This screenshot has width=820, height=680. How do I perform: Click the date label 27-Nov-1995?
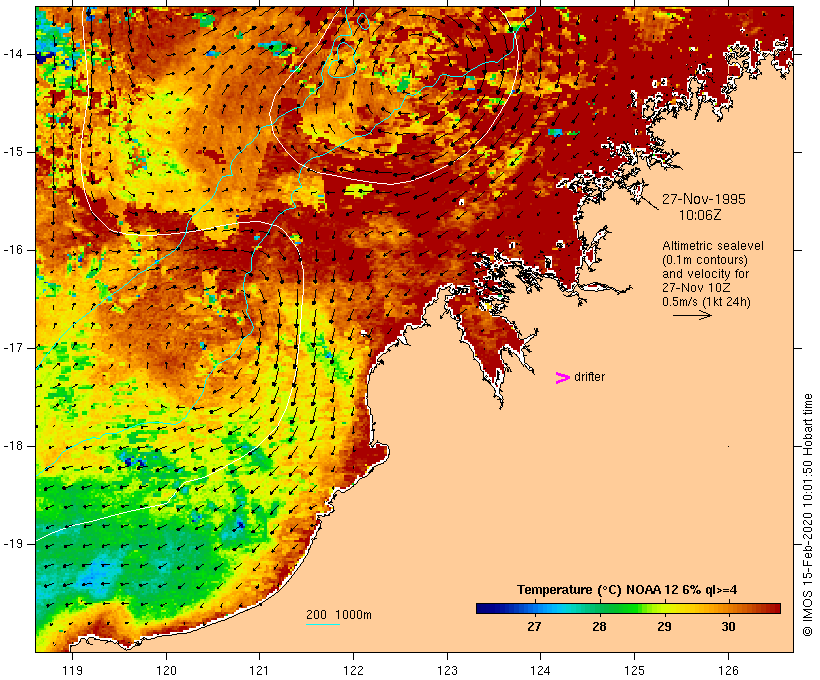(703, 199)
